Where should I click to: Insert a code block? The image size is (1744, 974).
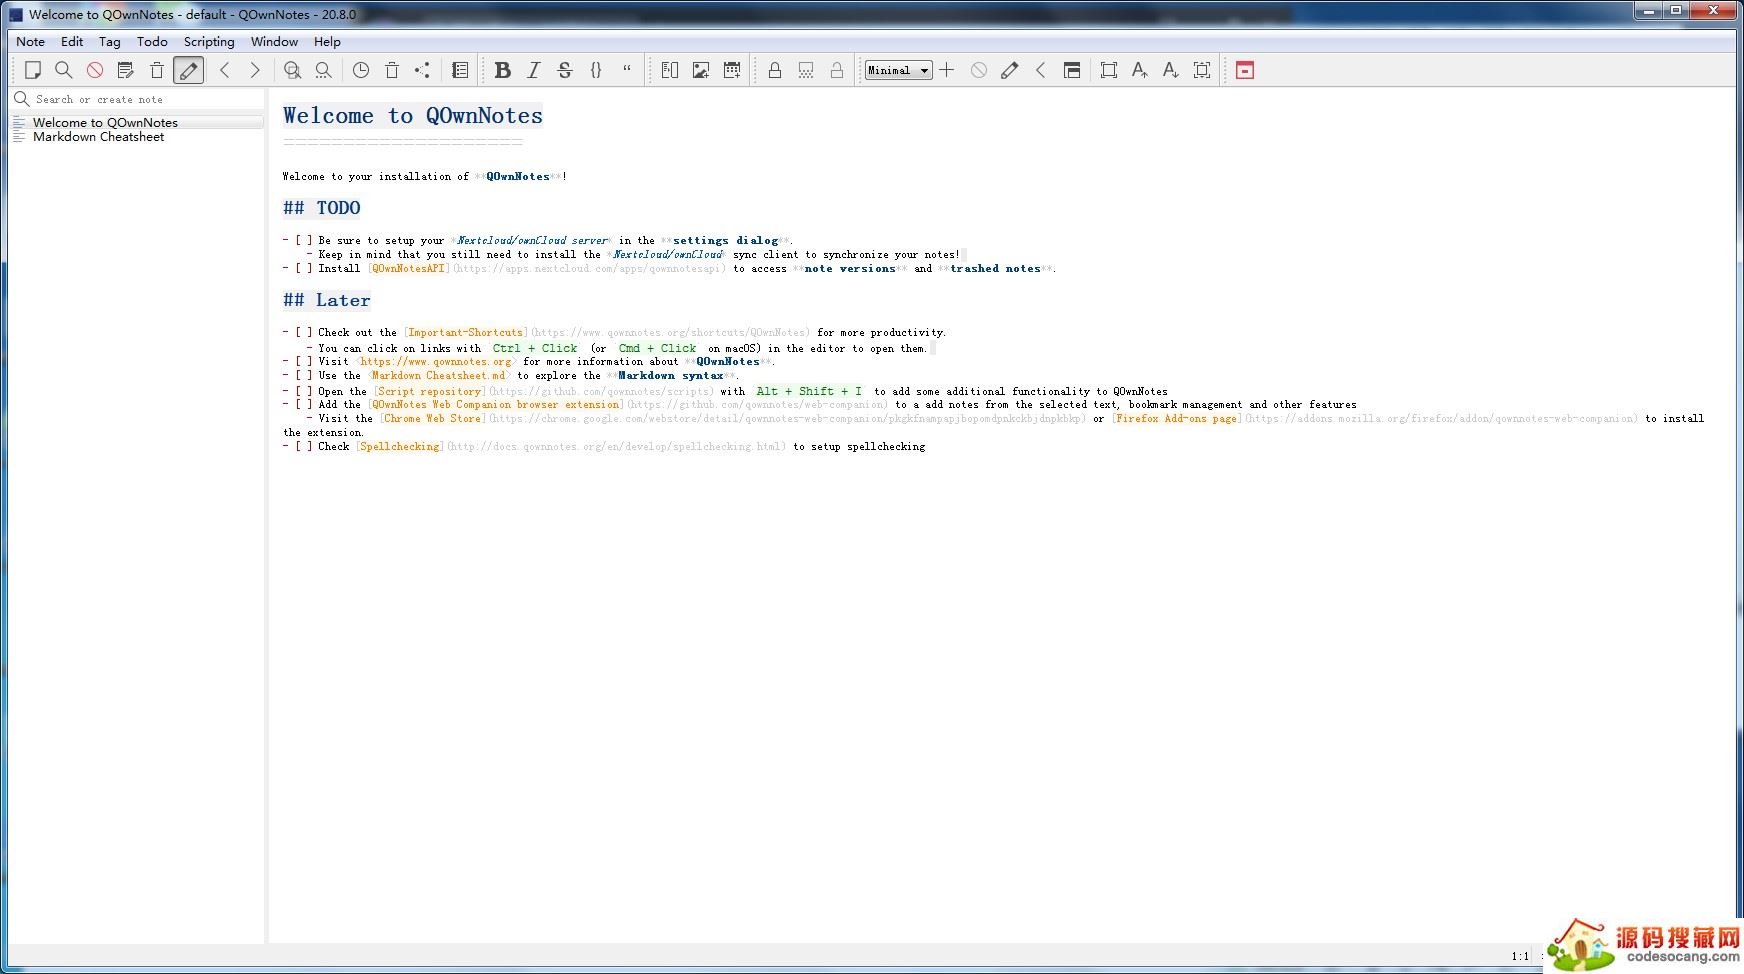pyautogui.click(x=596, y=70)
